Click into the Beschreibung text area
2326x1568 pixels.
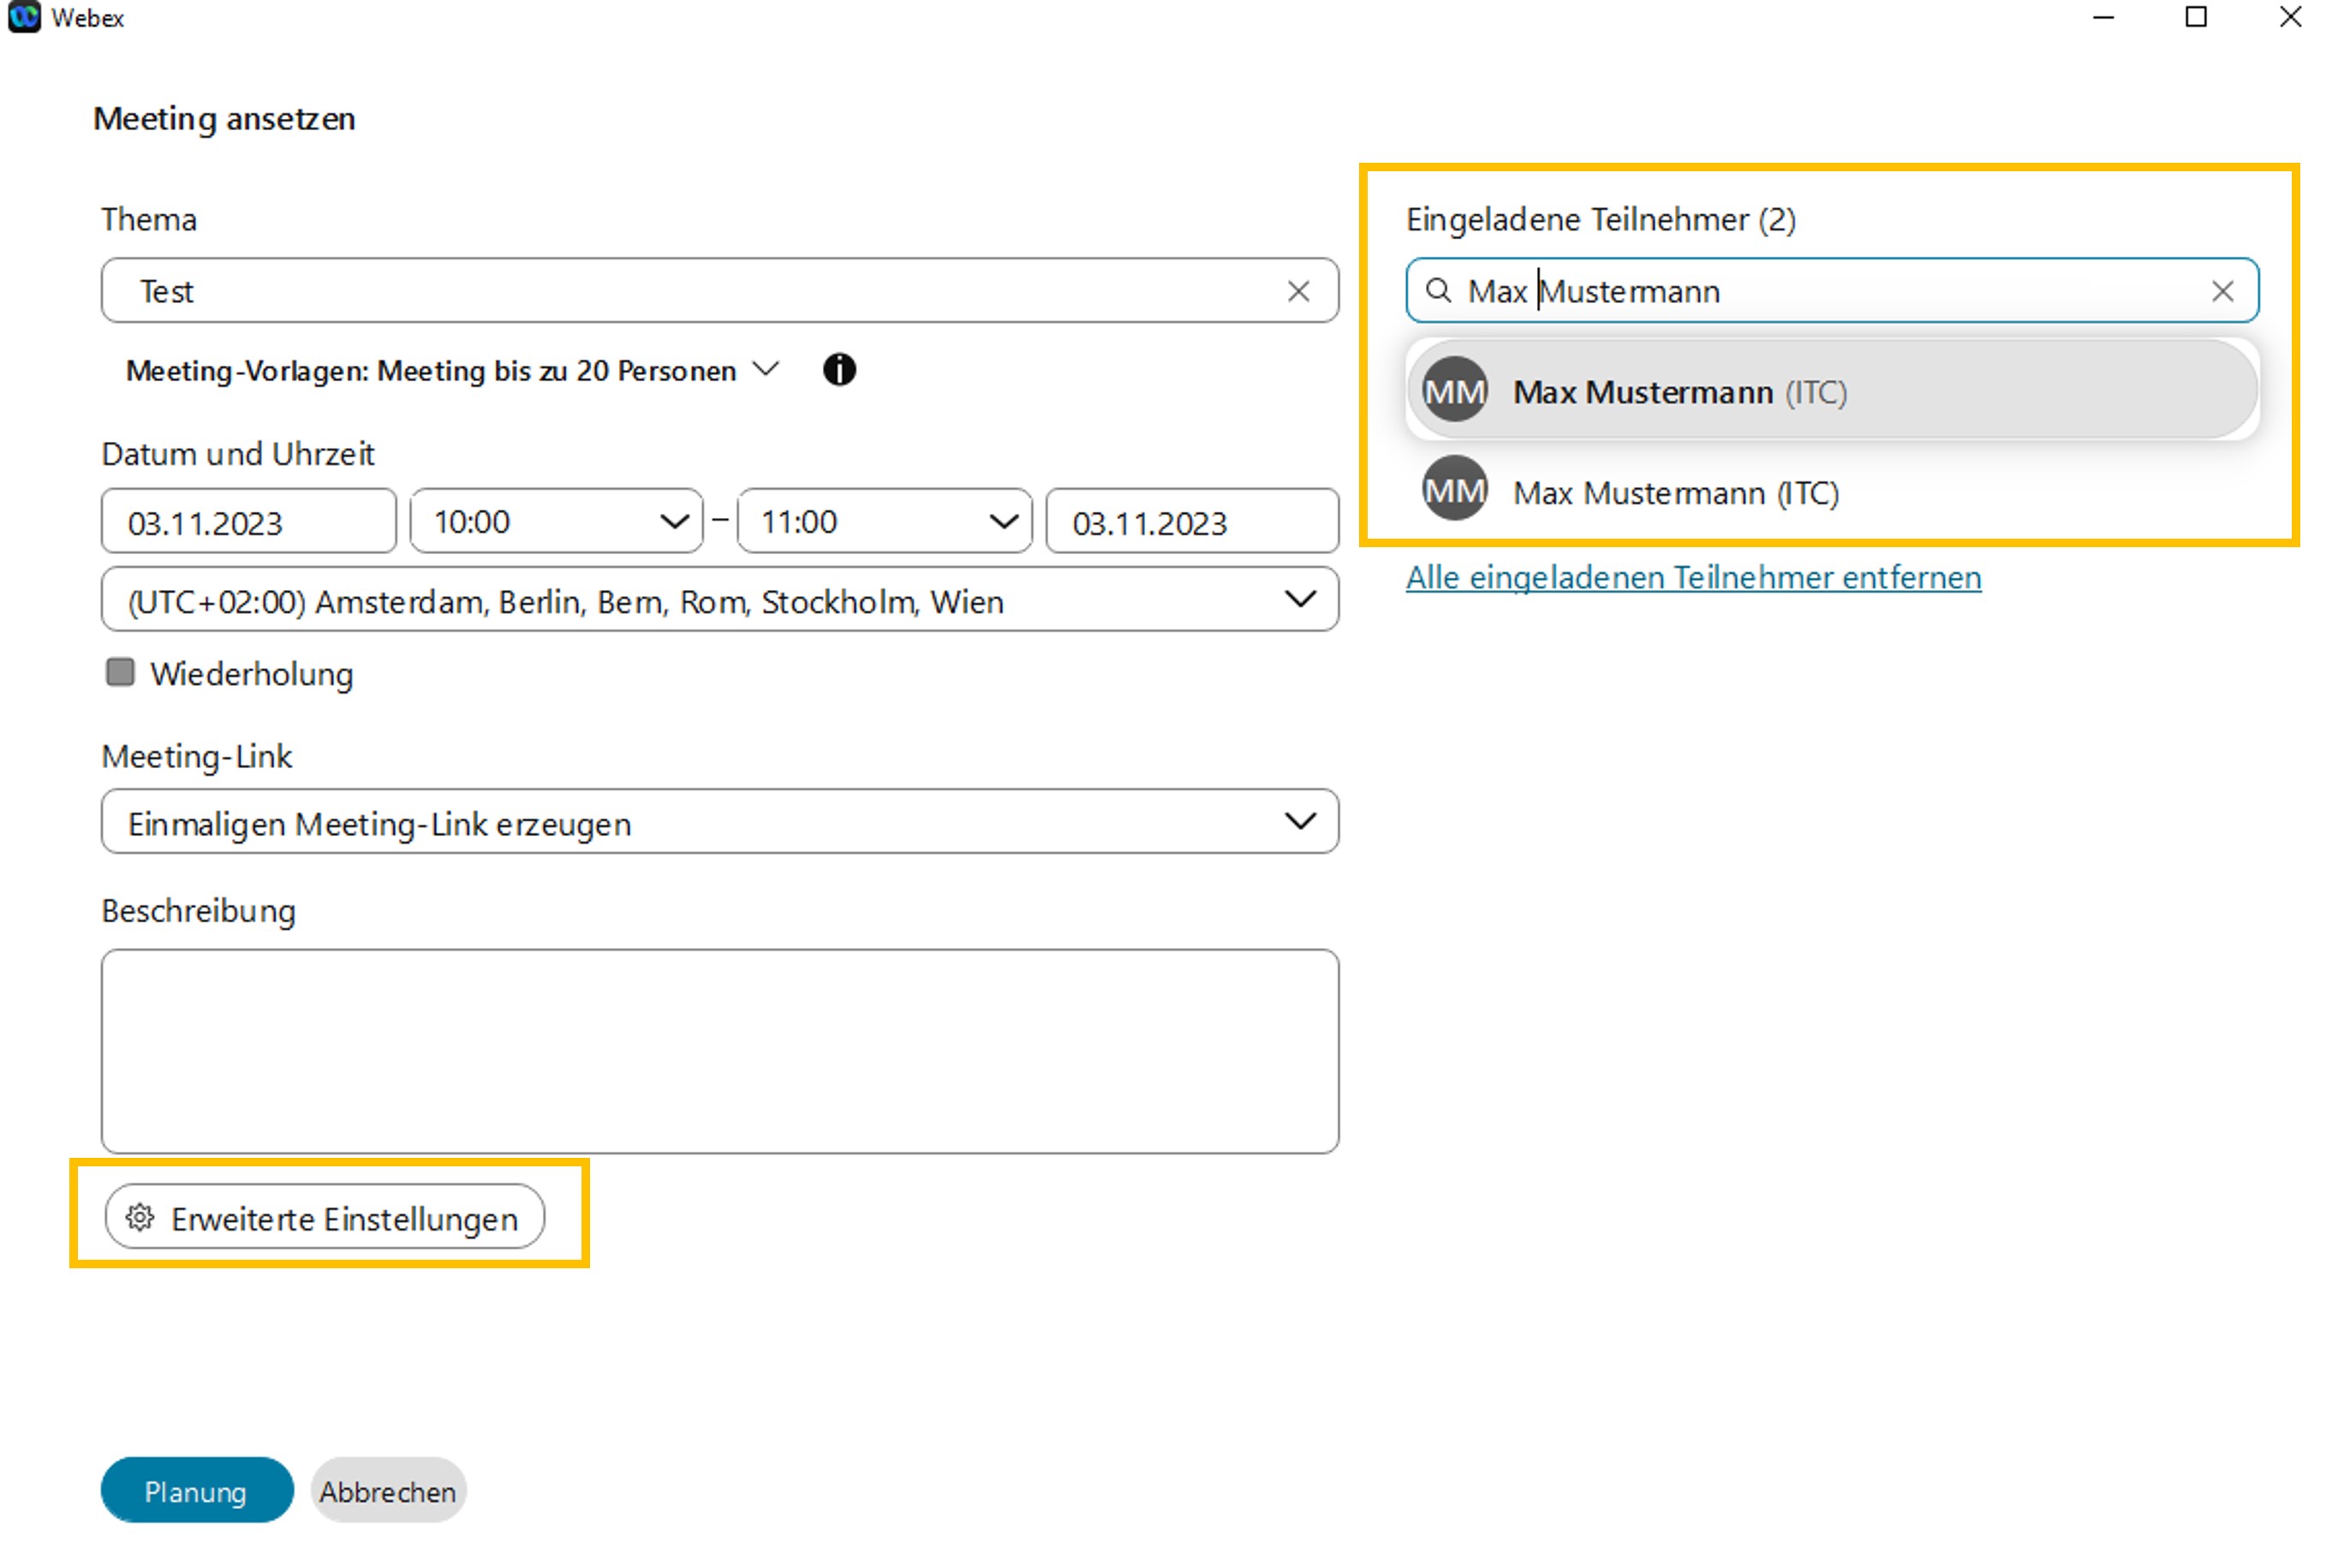719,1051
